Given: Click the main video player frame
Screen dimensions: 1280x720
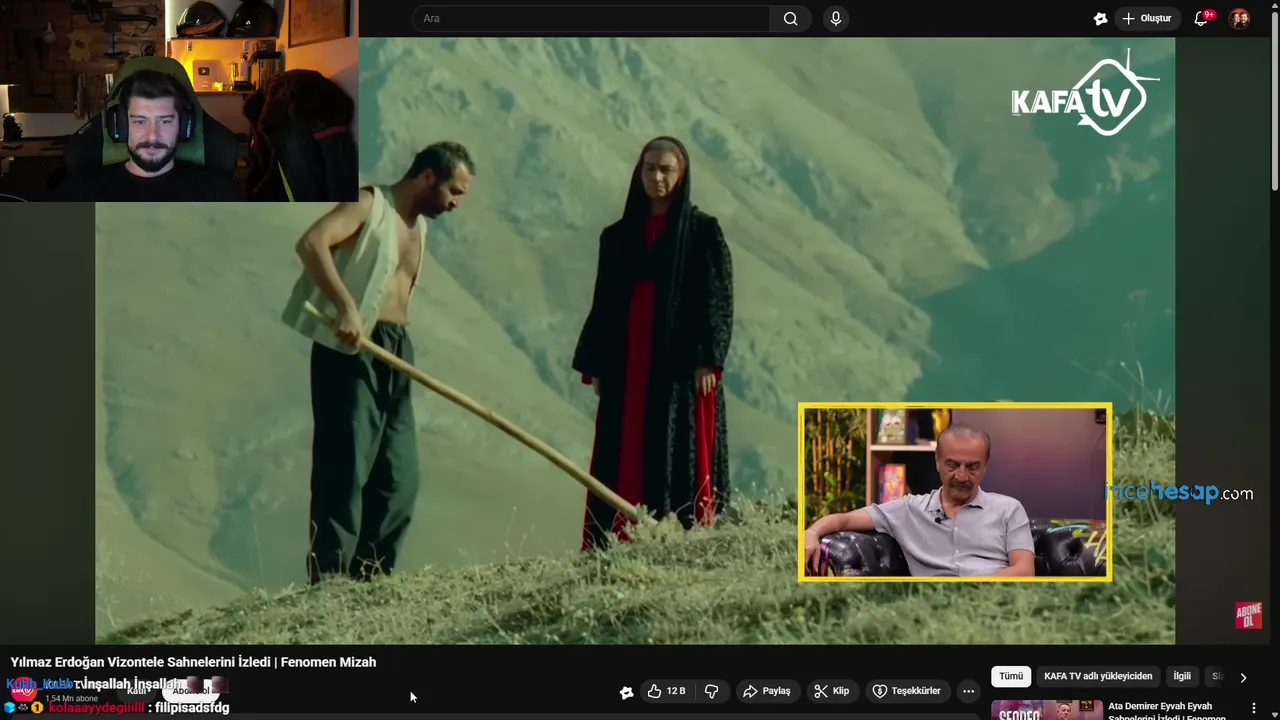Looking at the screenshot, I should tap(635, 341).
